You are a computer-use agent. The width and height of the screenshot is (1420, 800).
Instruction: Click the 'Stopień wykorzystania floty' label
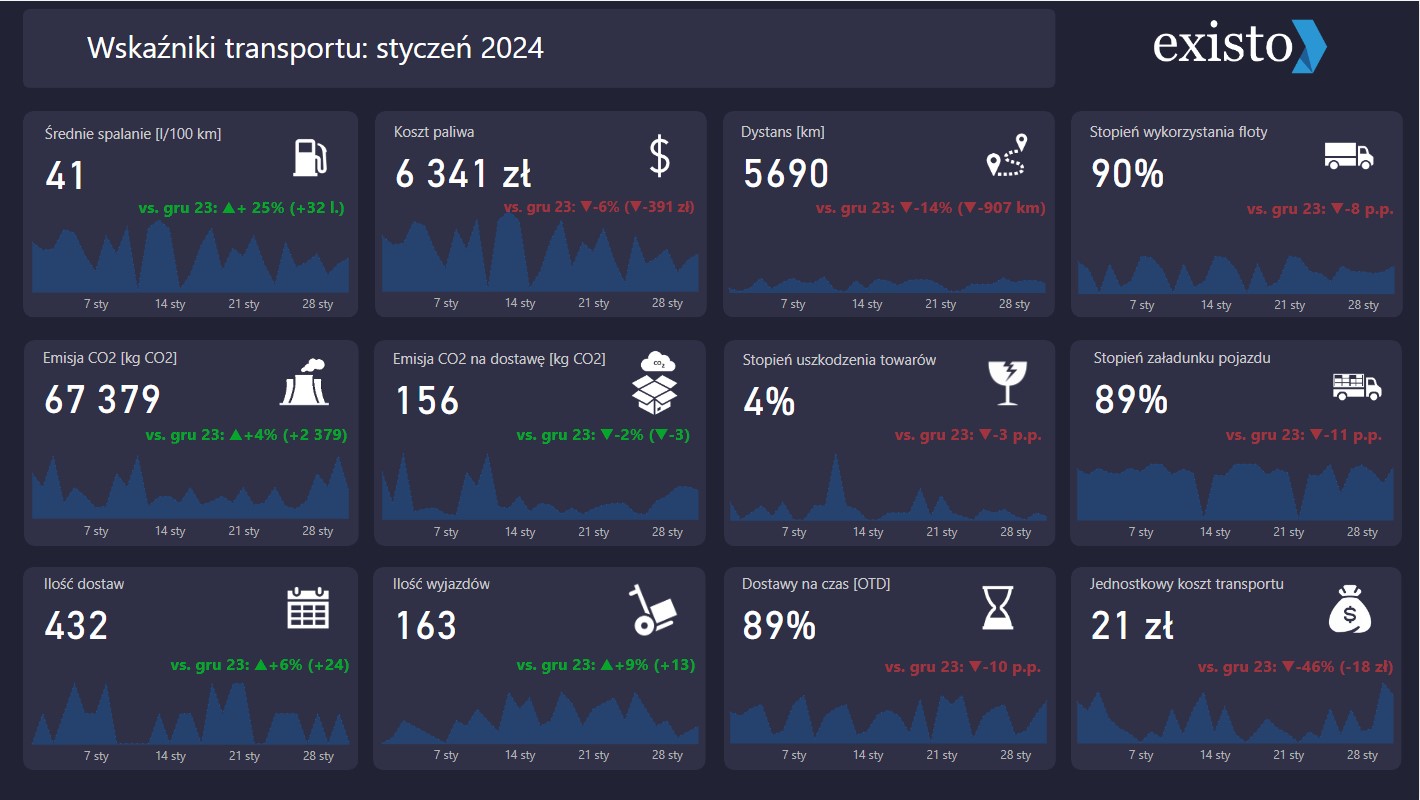click(1179, 131)
